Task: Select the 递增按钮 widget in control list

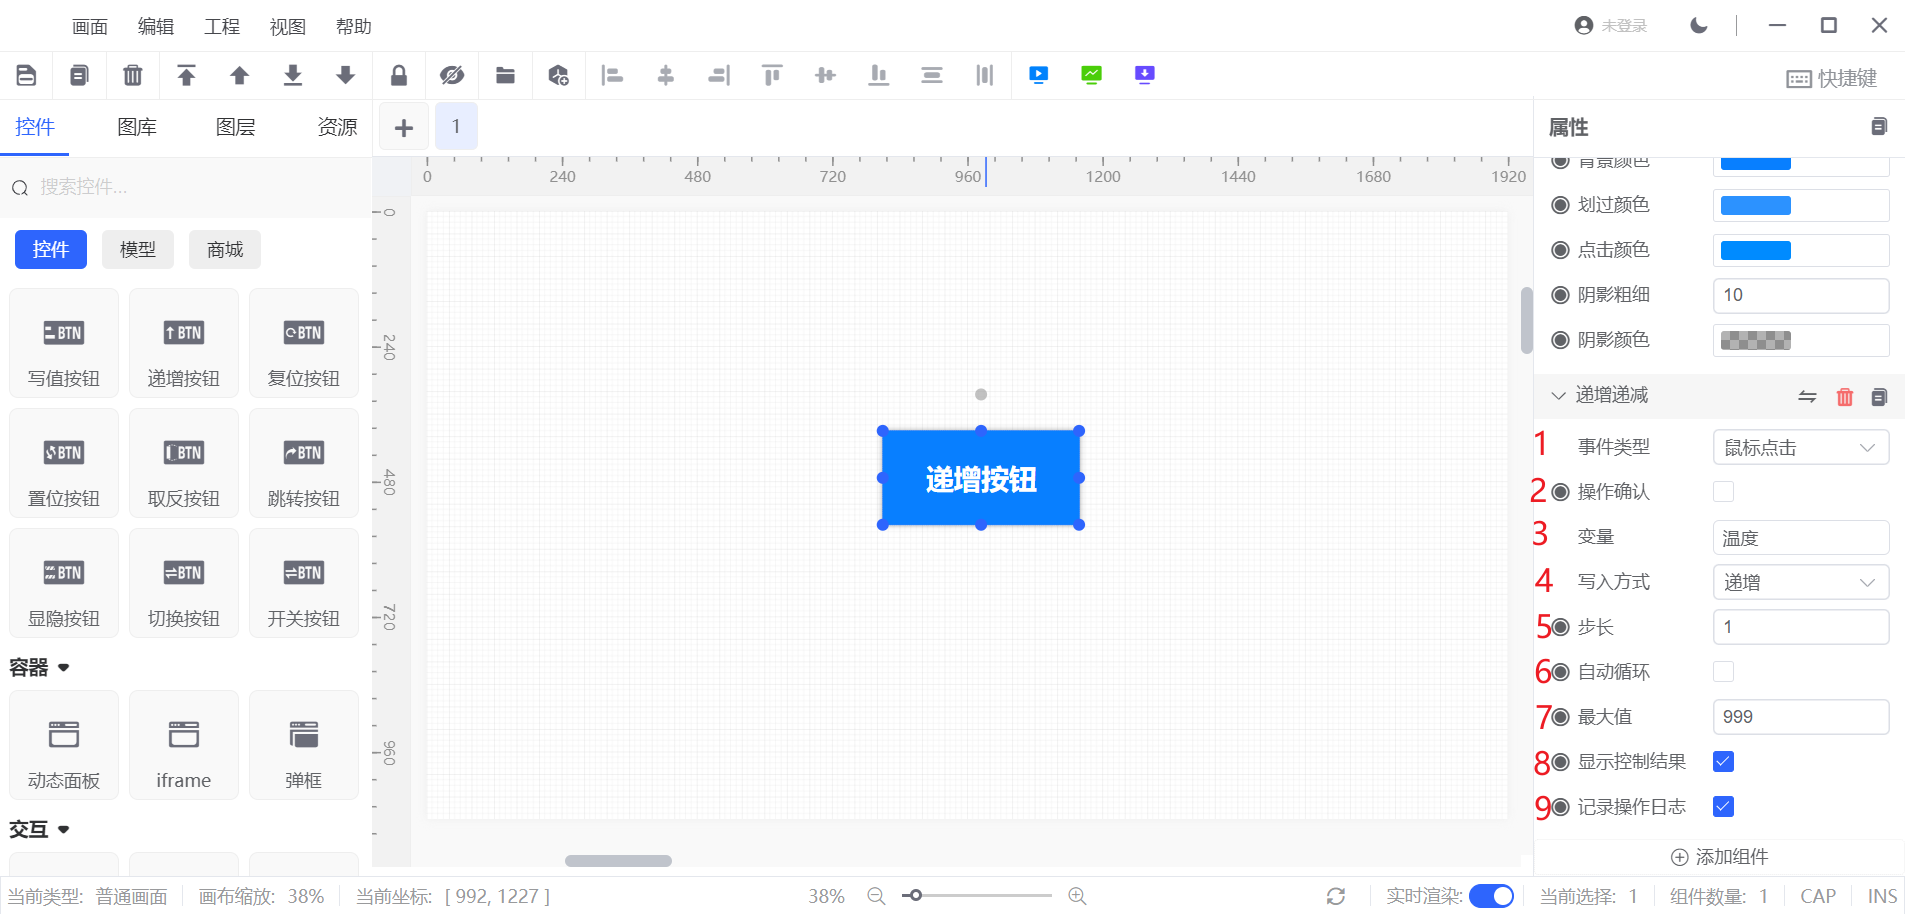Action: click(x=183, y=344)
